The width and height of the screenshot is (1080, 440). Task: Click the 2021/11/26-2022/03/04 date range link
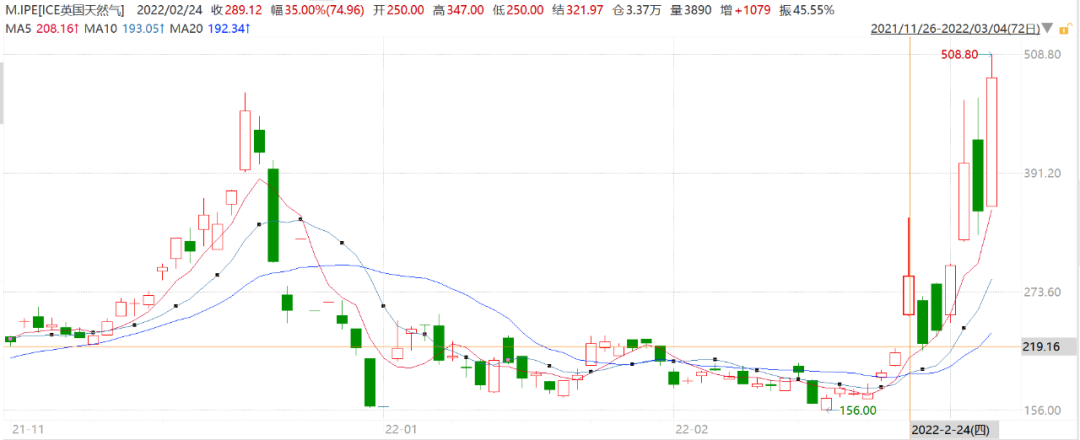954,30
